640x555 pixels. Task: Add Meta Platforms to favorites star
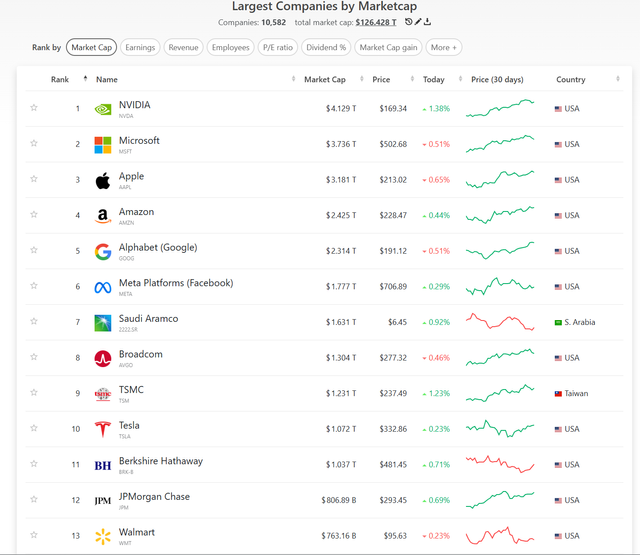34,285
